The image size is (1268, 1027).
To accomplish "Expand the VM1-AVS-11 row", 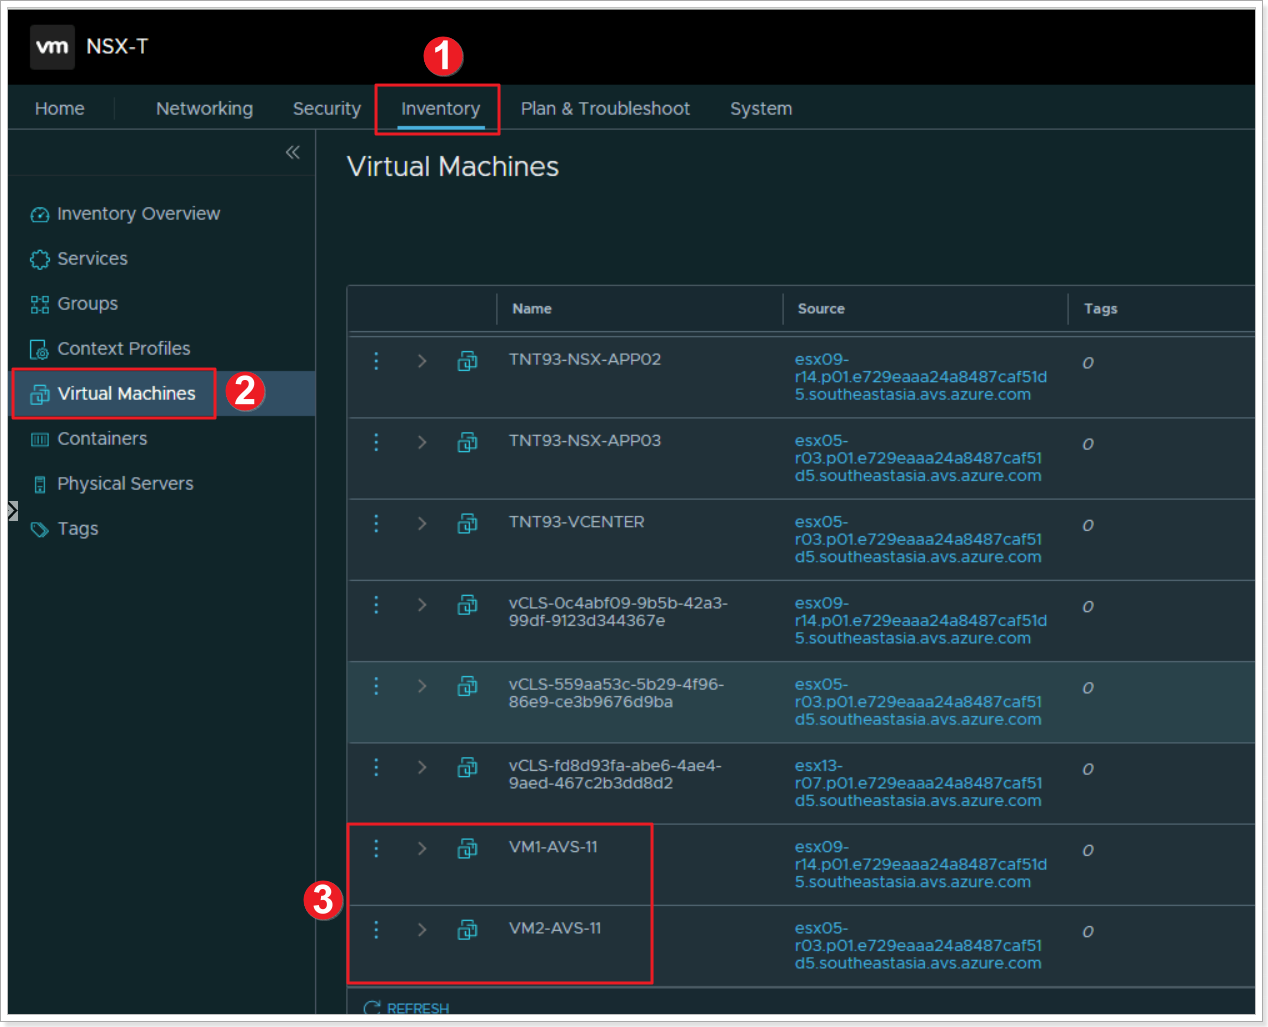I will [422, 848].
